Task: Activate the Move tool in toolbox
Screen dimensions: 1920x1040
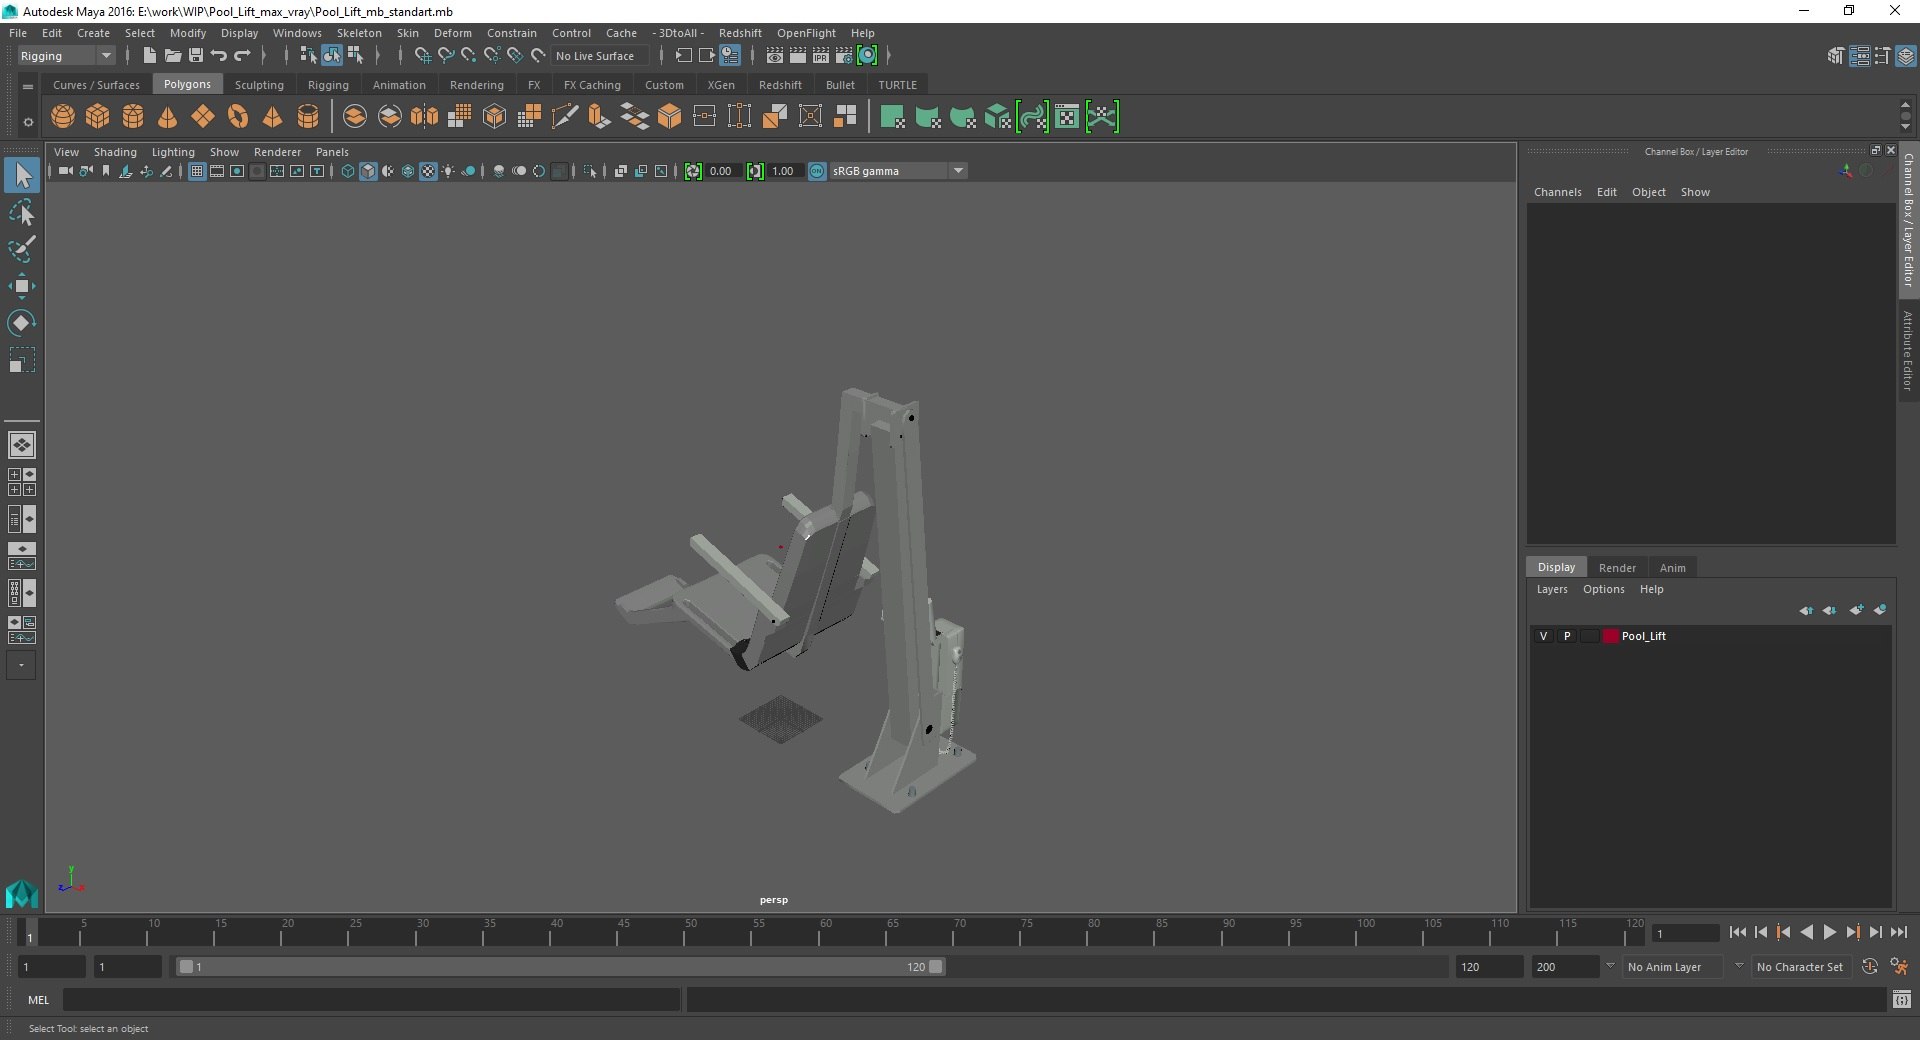Action: [21, 286]
